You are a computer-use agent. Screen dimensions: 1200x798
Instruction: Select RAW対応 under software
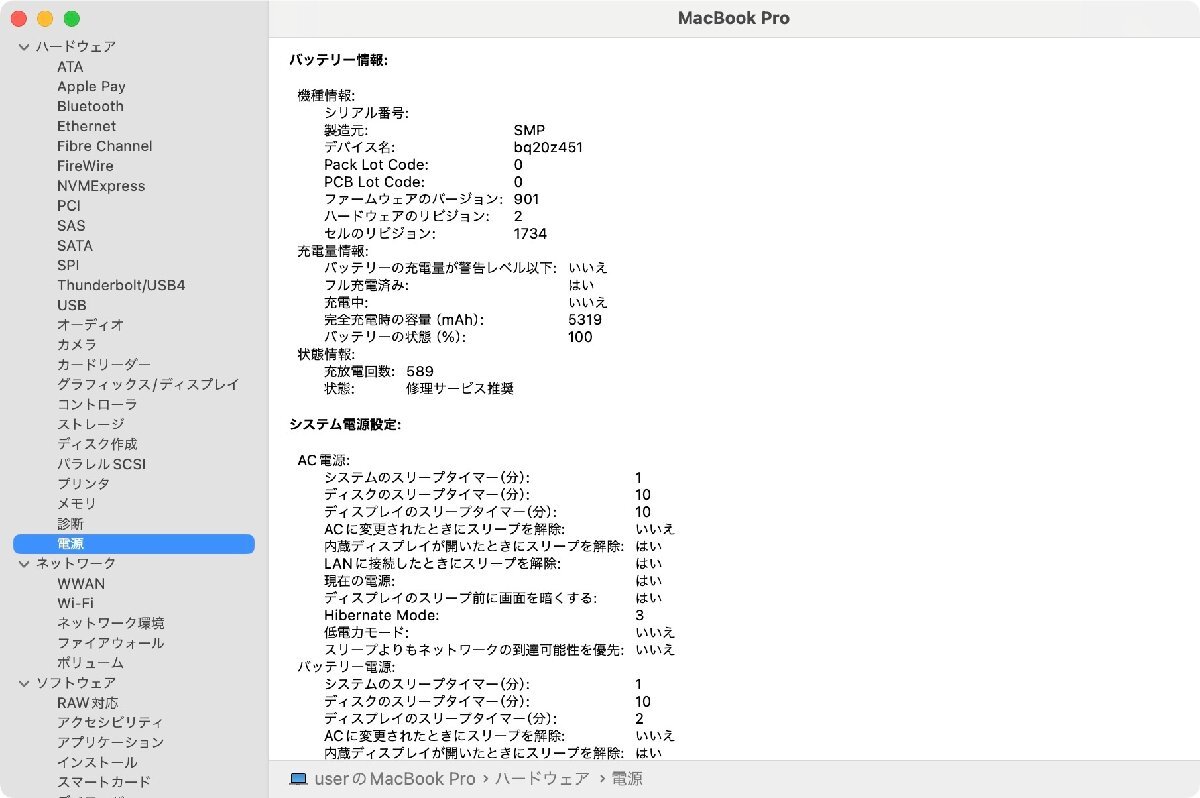(87, 703)
